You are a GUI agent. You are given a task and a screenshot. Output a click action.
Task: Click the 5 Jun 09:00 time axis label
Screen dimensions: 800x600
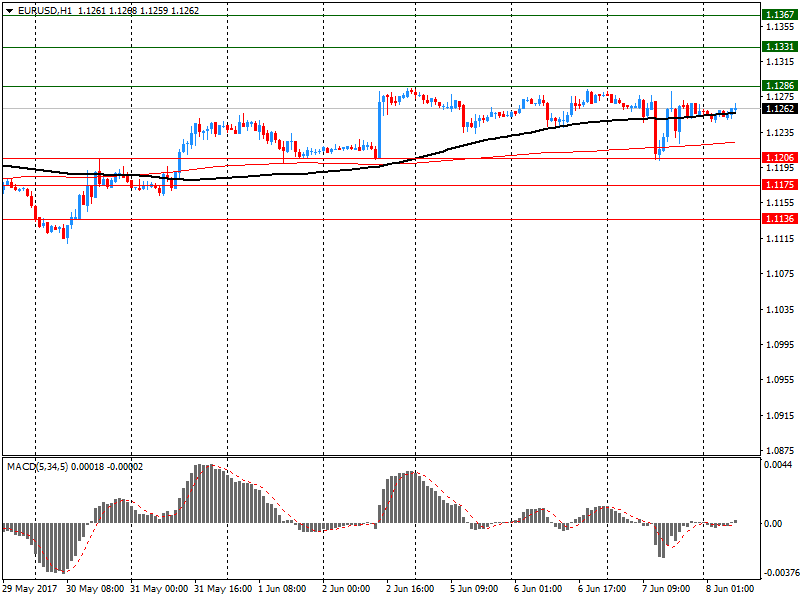[x=474, y=589]
